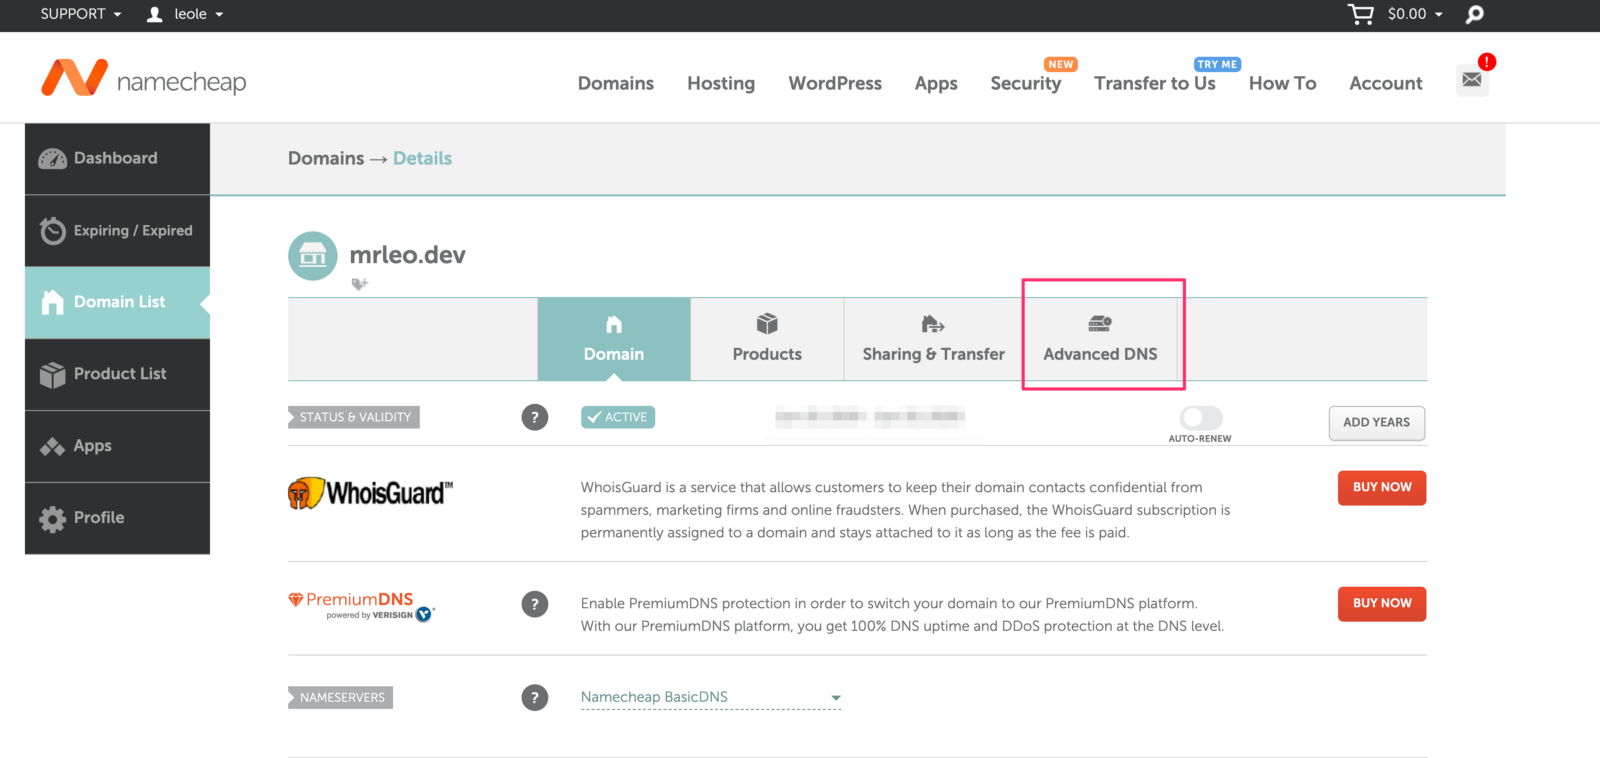
Task: Expand the Support dropdown
Action: pos(81,14)
